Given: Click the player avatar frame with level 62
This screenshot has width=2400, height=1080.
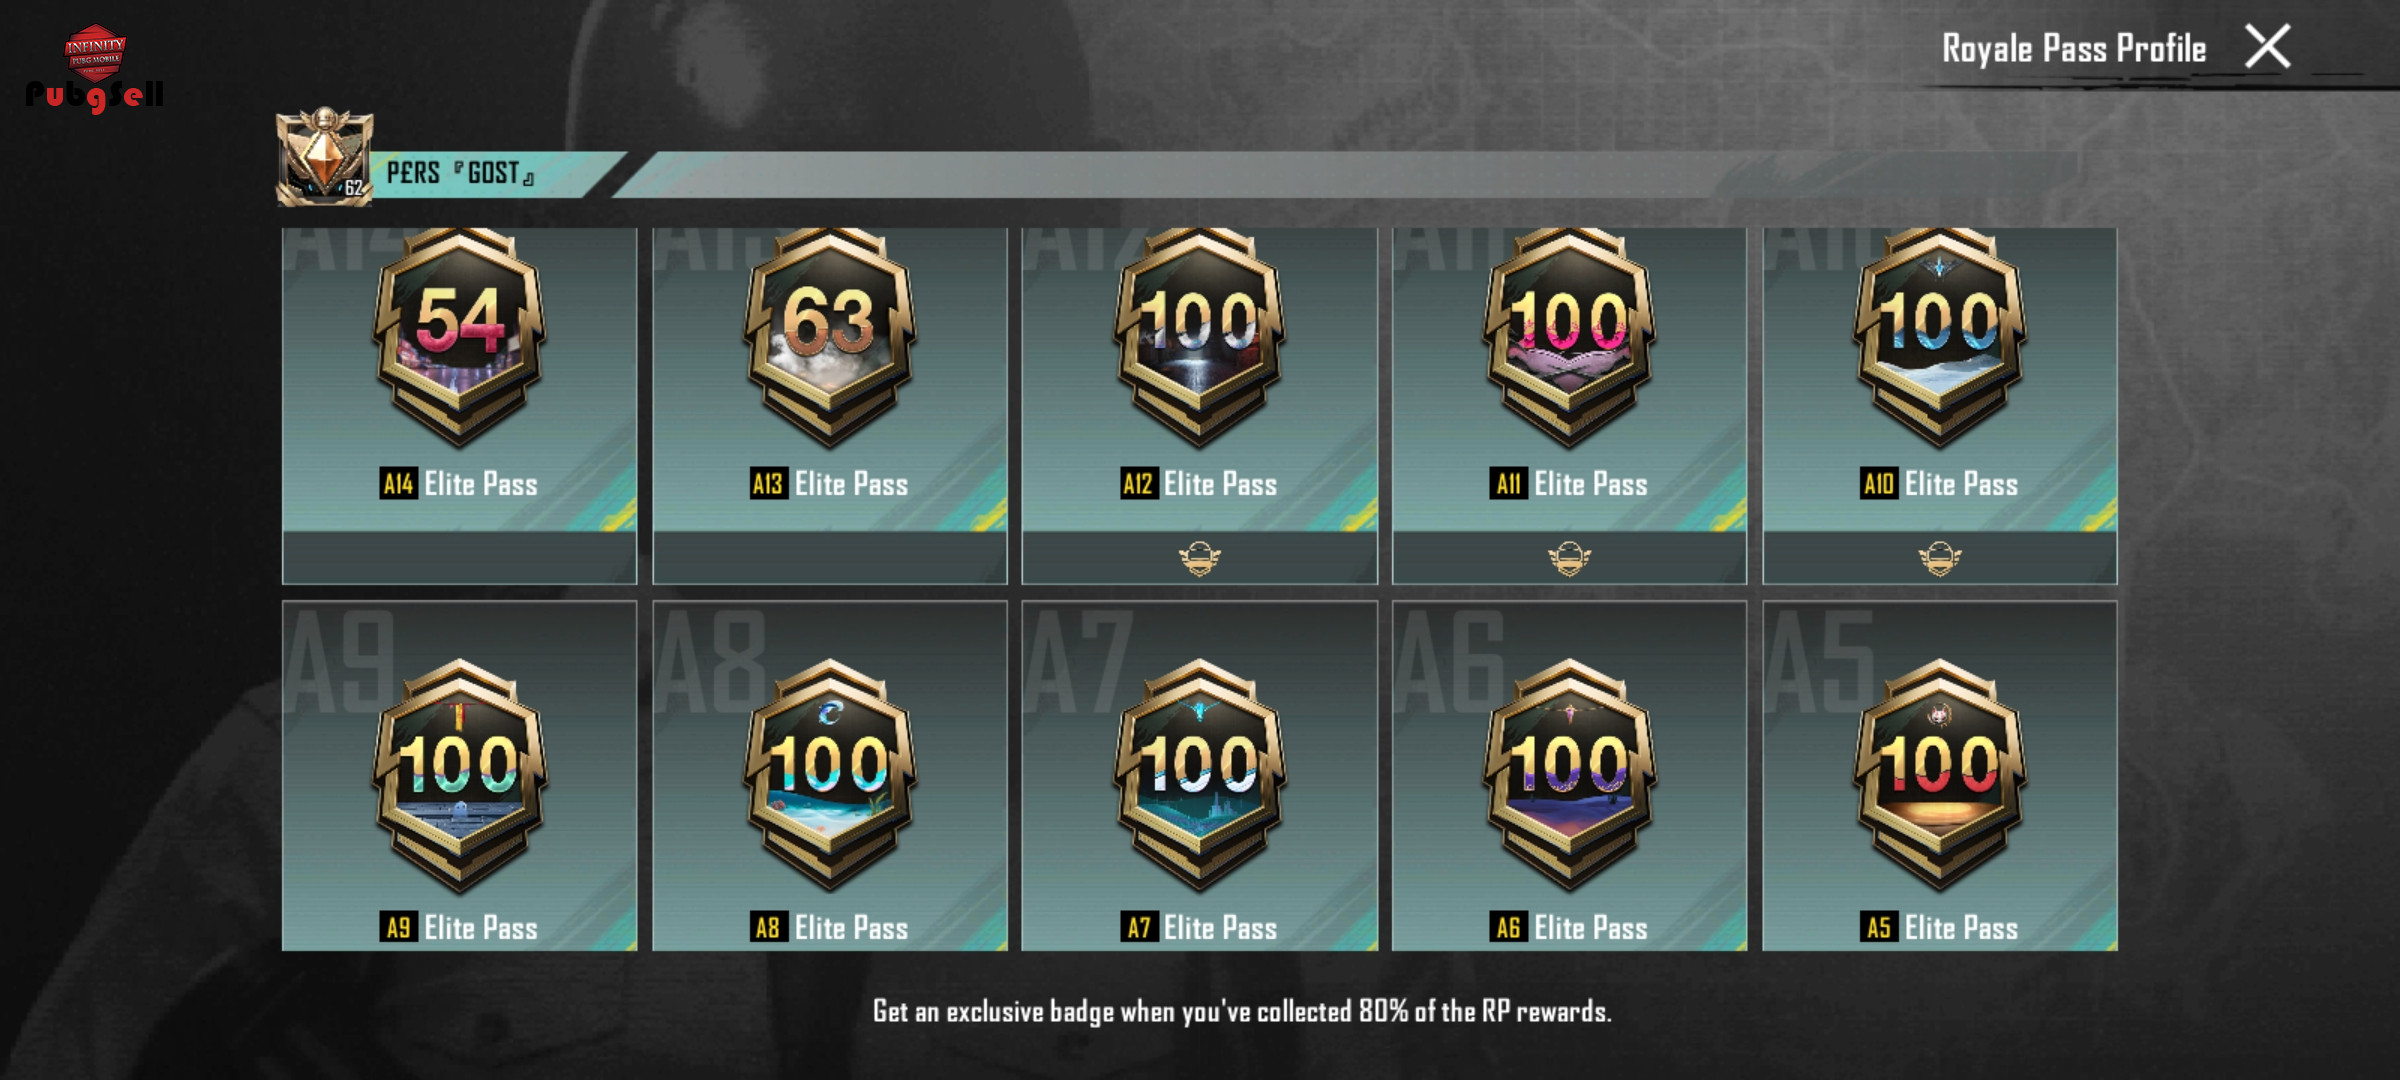Looking at the screenshot, I should point(324,158).
